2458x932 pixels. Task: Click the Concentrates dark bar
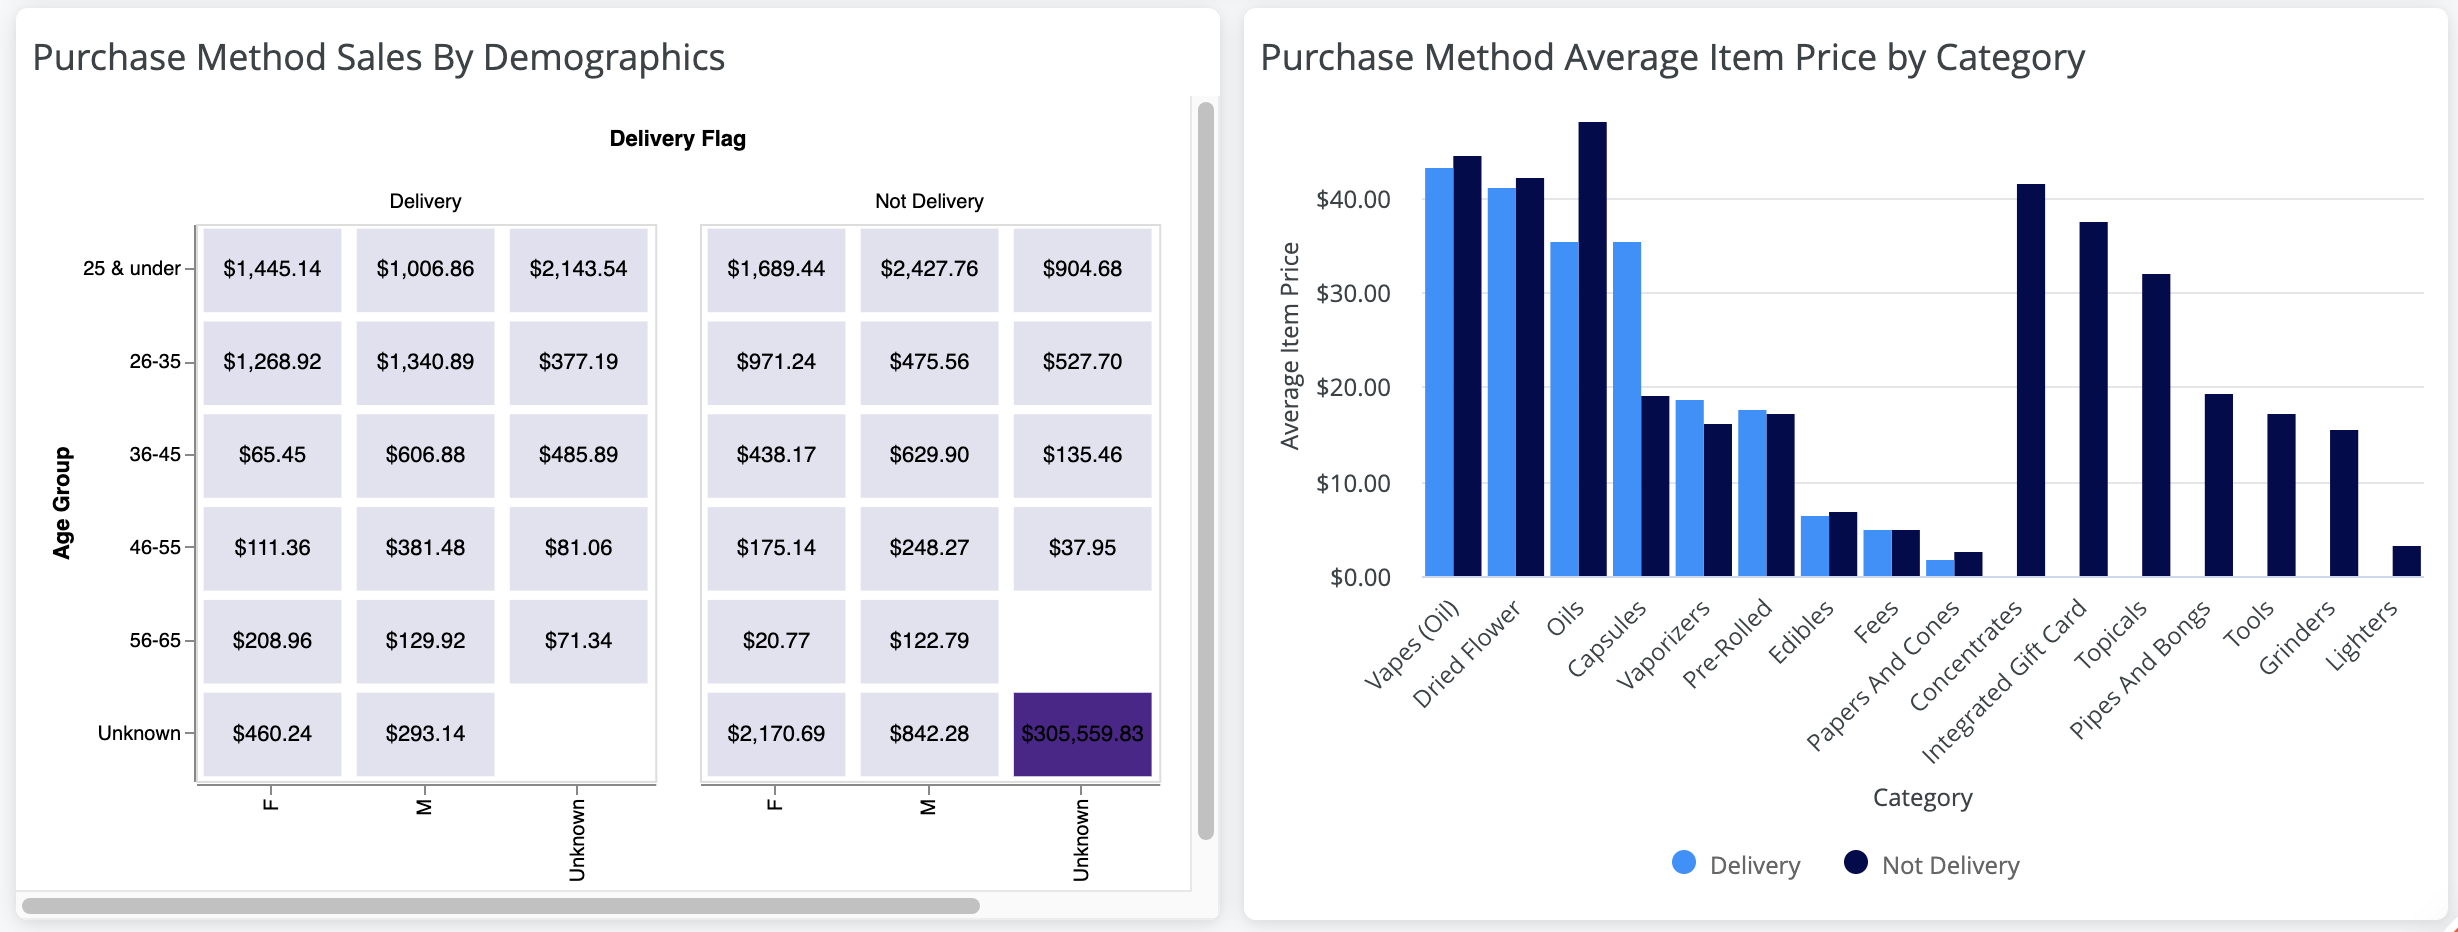pos(2030,380)
